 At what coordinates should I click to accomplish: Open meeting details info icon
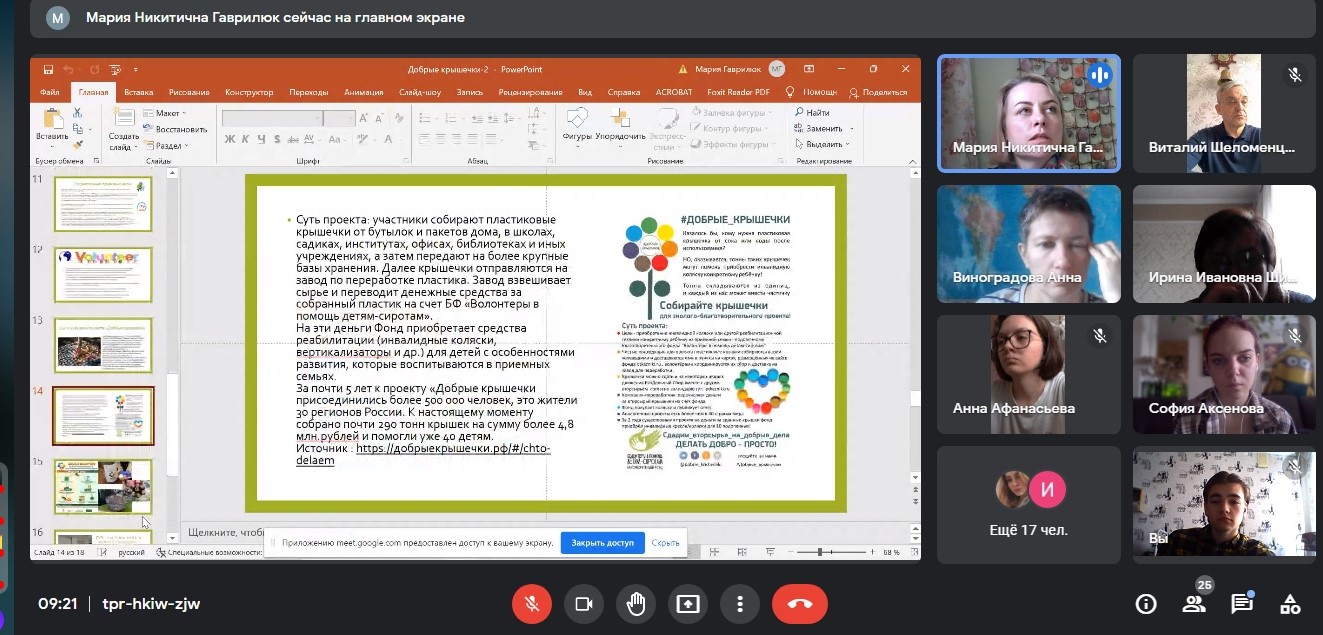click(x=1146, y=604)
